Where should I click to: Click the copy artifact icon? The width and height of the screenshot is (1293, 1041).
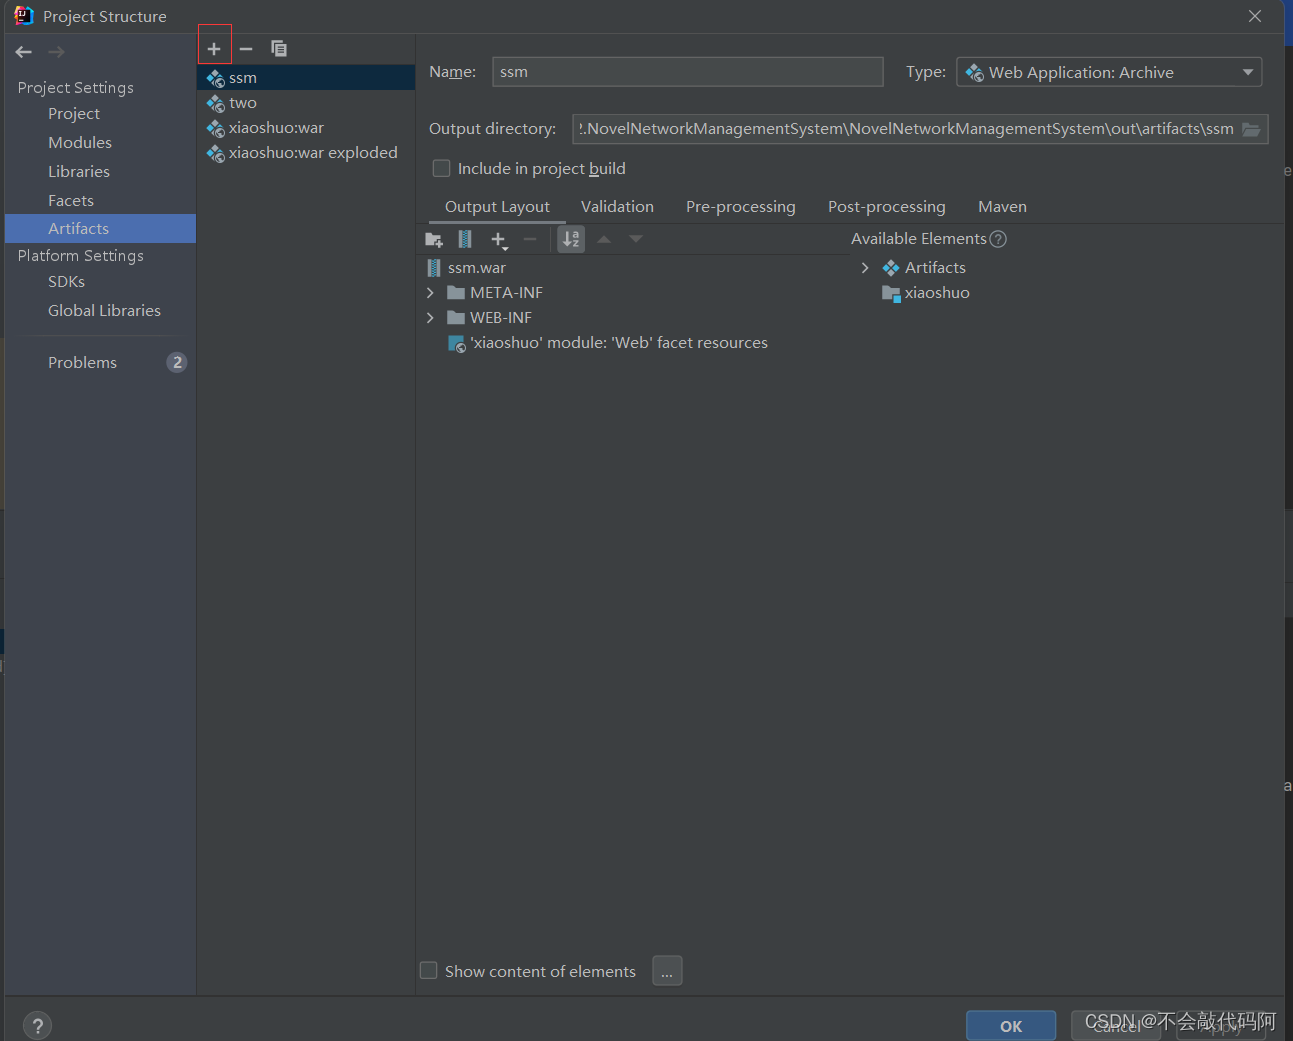279,49
